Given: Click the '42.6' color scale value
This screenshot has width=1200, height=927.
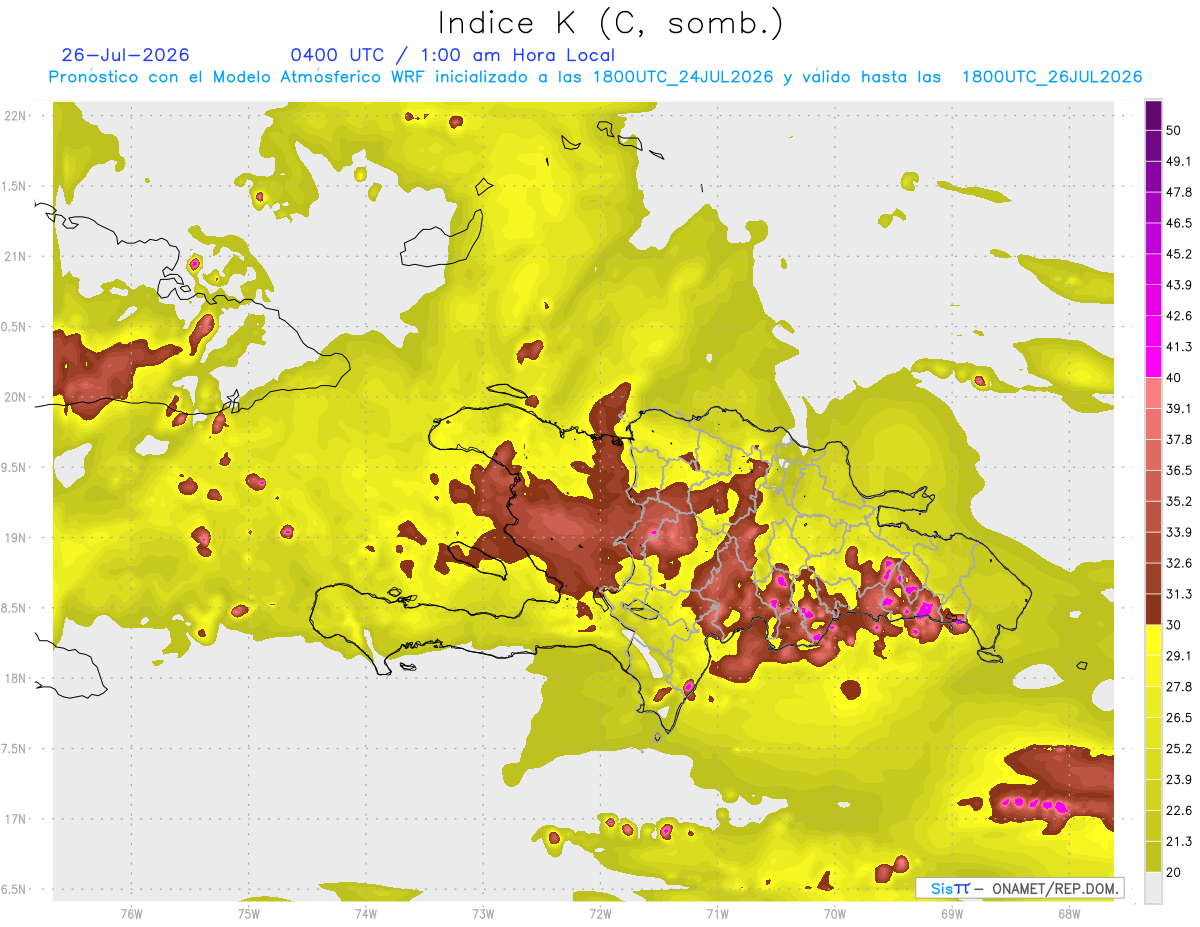Looking at the screenshot, I should click(1179, 316).
